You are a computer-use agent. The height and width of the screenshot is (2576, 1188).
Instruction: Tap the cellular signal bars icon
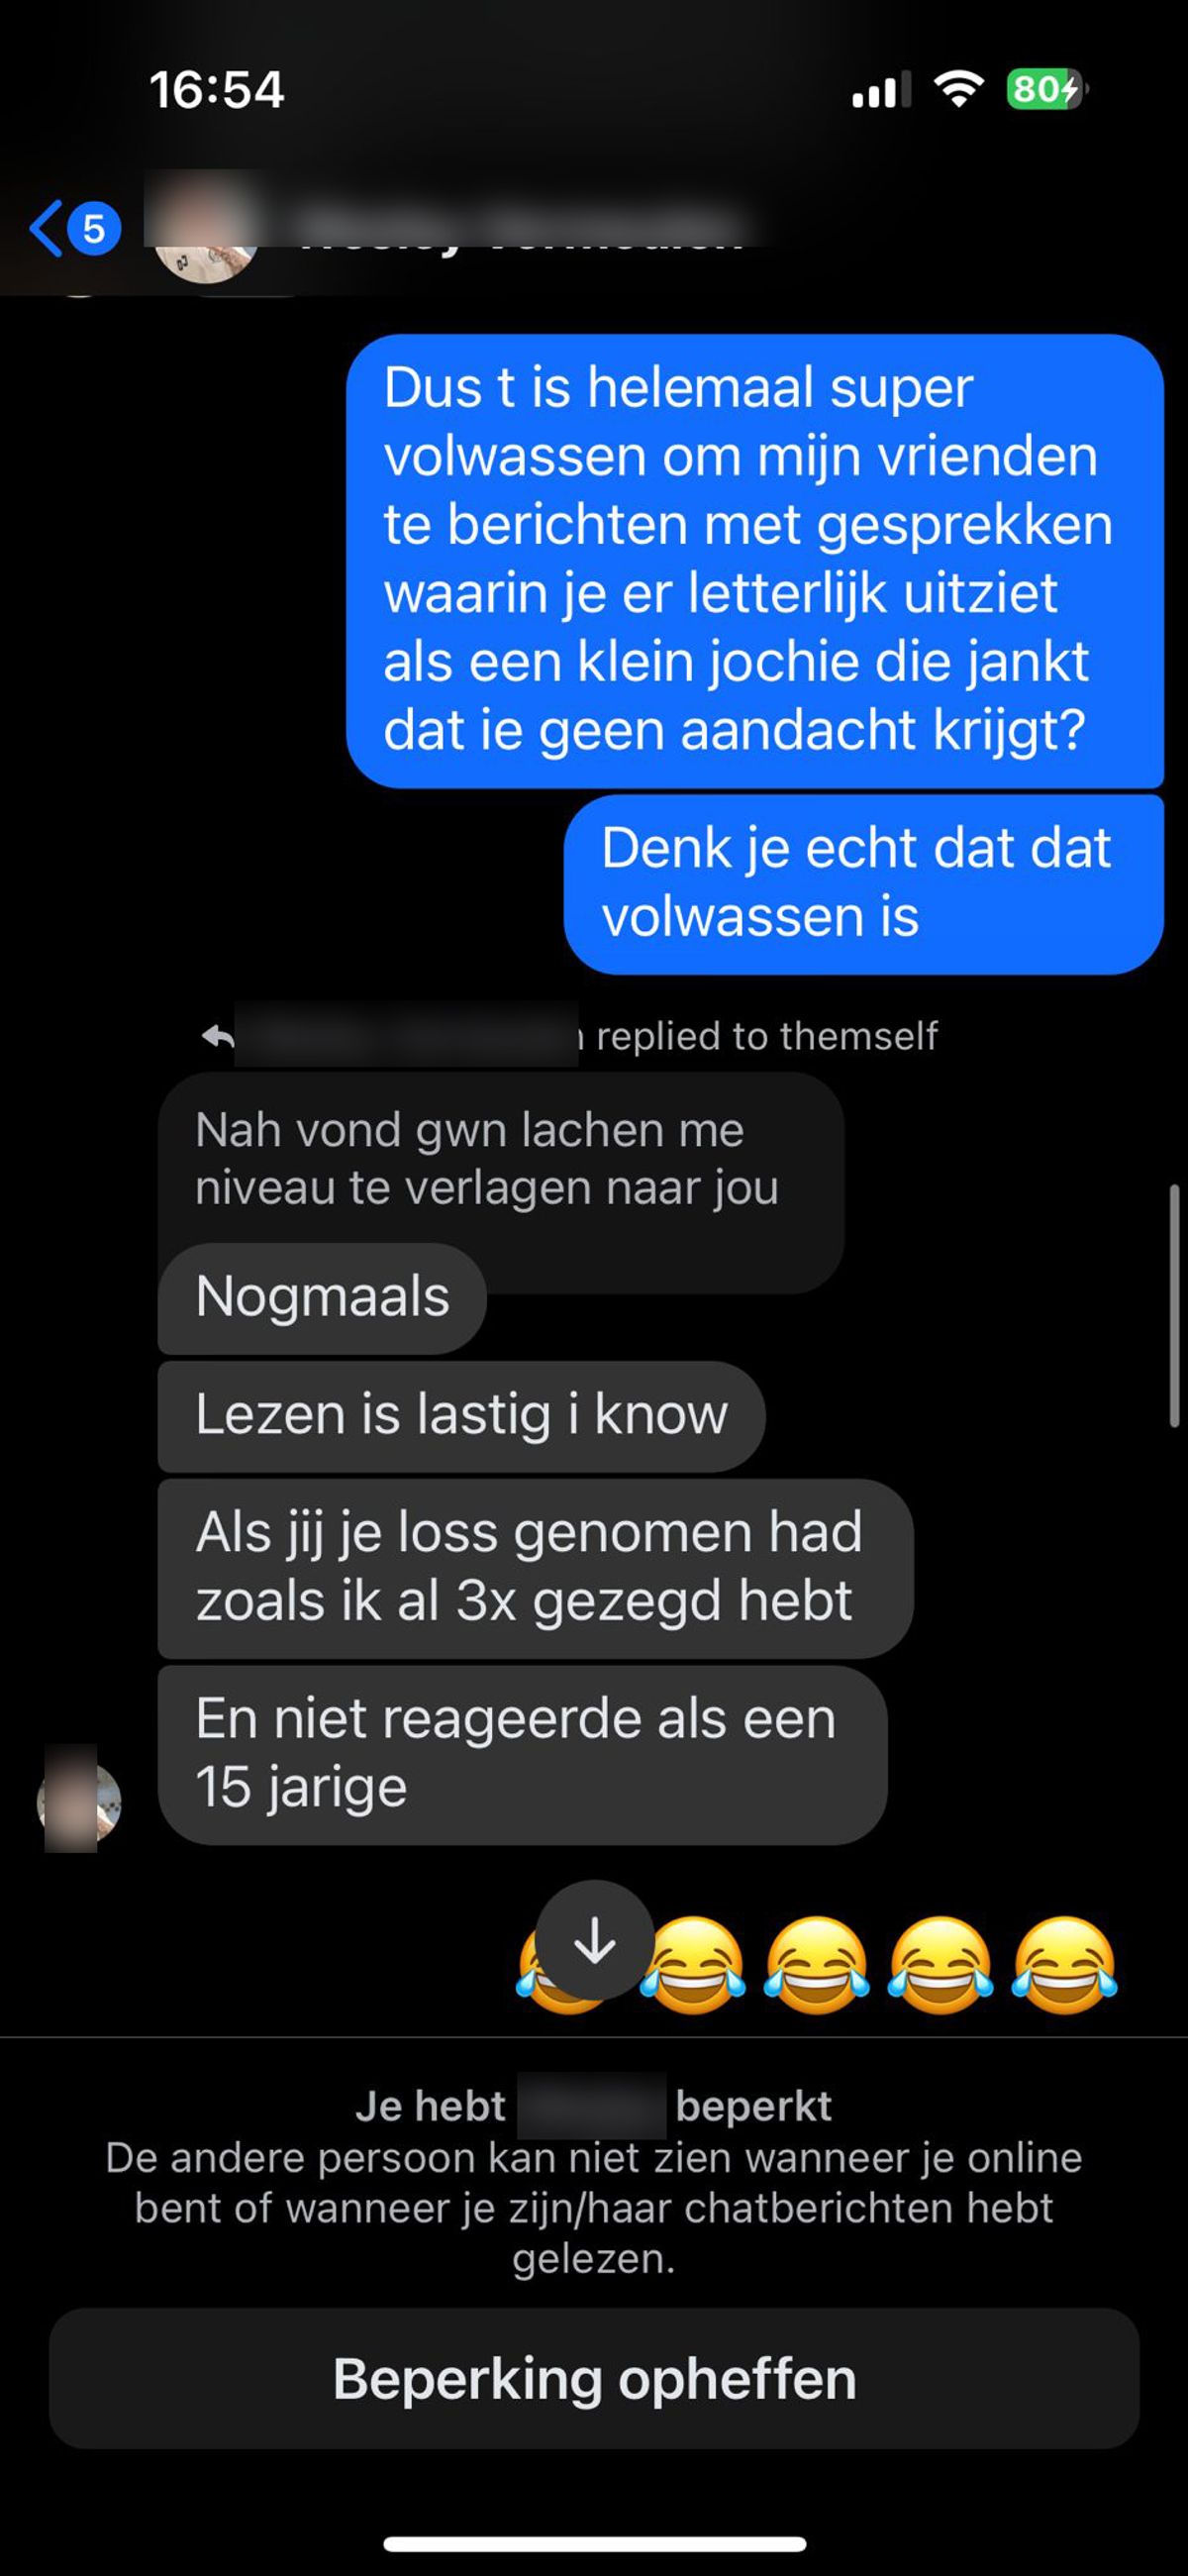click(x=881, y=90)
